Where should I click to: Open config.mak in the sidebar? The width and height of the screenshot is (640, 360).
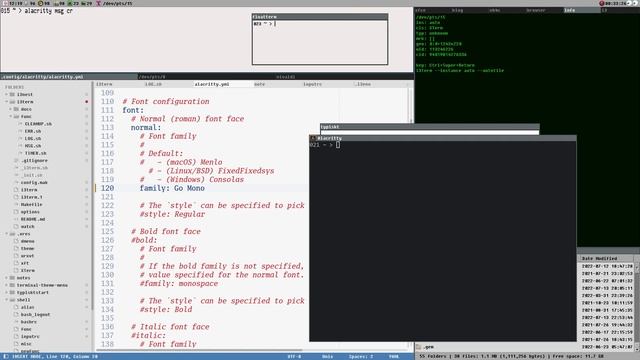[x=34, y=182]
